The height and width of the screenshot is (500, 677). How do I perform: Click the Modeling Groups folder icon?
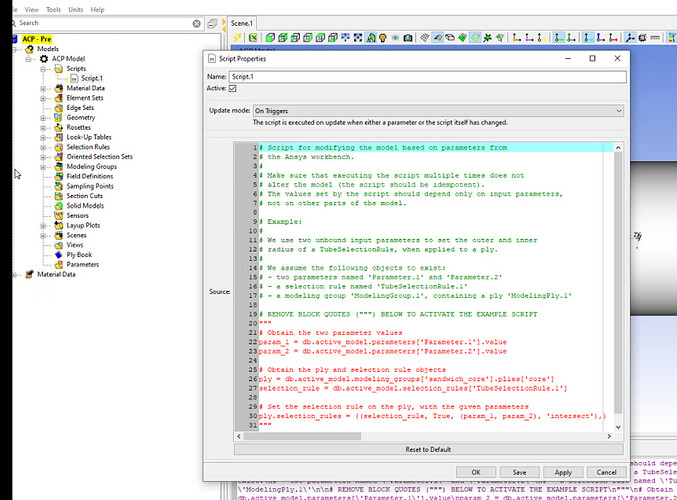[59, 167]
